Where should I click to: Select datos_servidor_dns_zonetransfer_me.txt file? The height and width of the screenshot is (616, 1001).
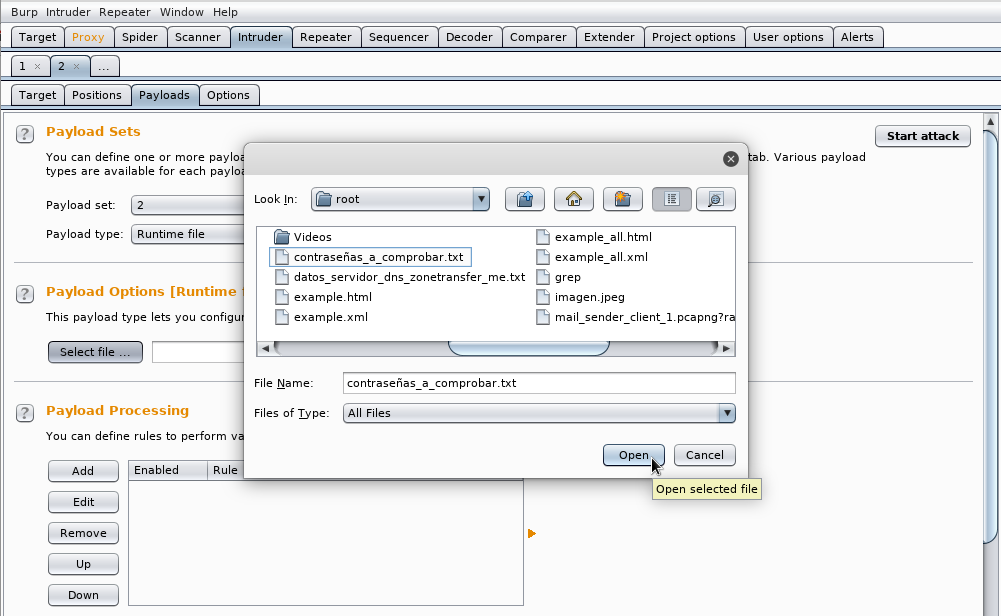pyautogui.click(x=400, y=277)
